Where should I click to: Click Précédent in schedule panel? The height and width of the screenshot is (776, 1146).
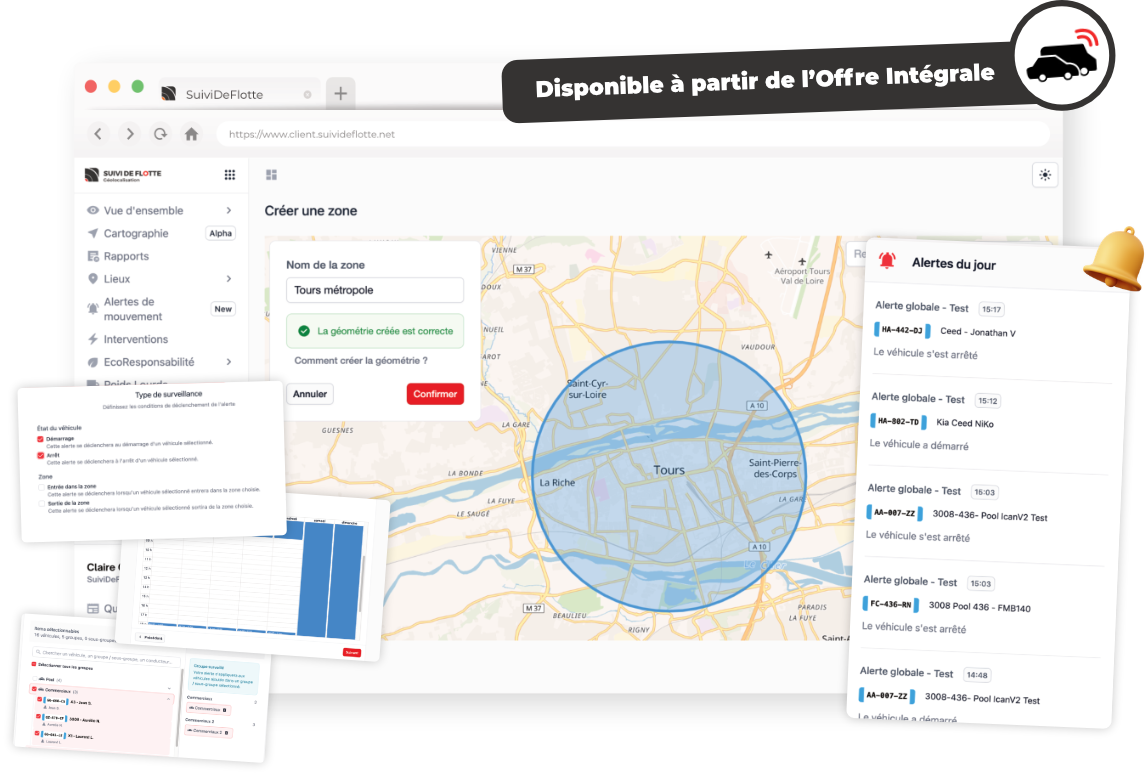click(x=150, y=638)
